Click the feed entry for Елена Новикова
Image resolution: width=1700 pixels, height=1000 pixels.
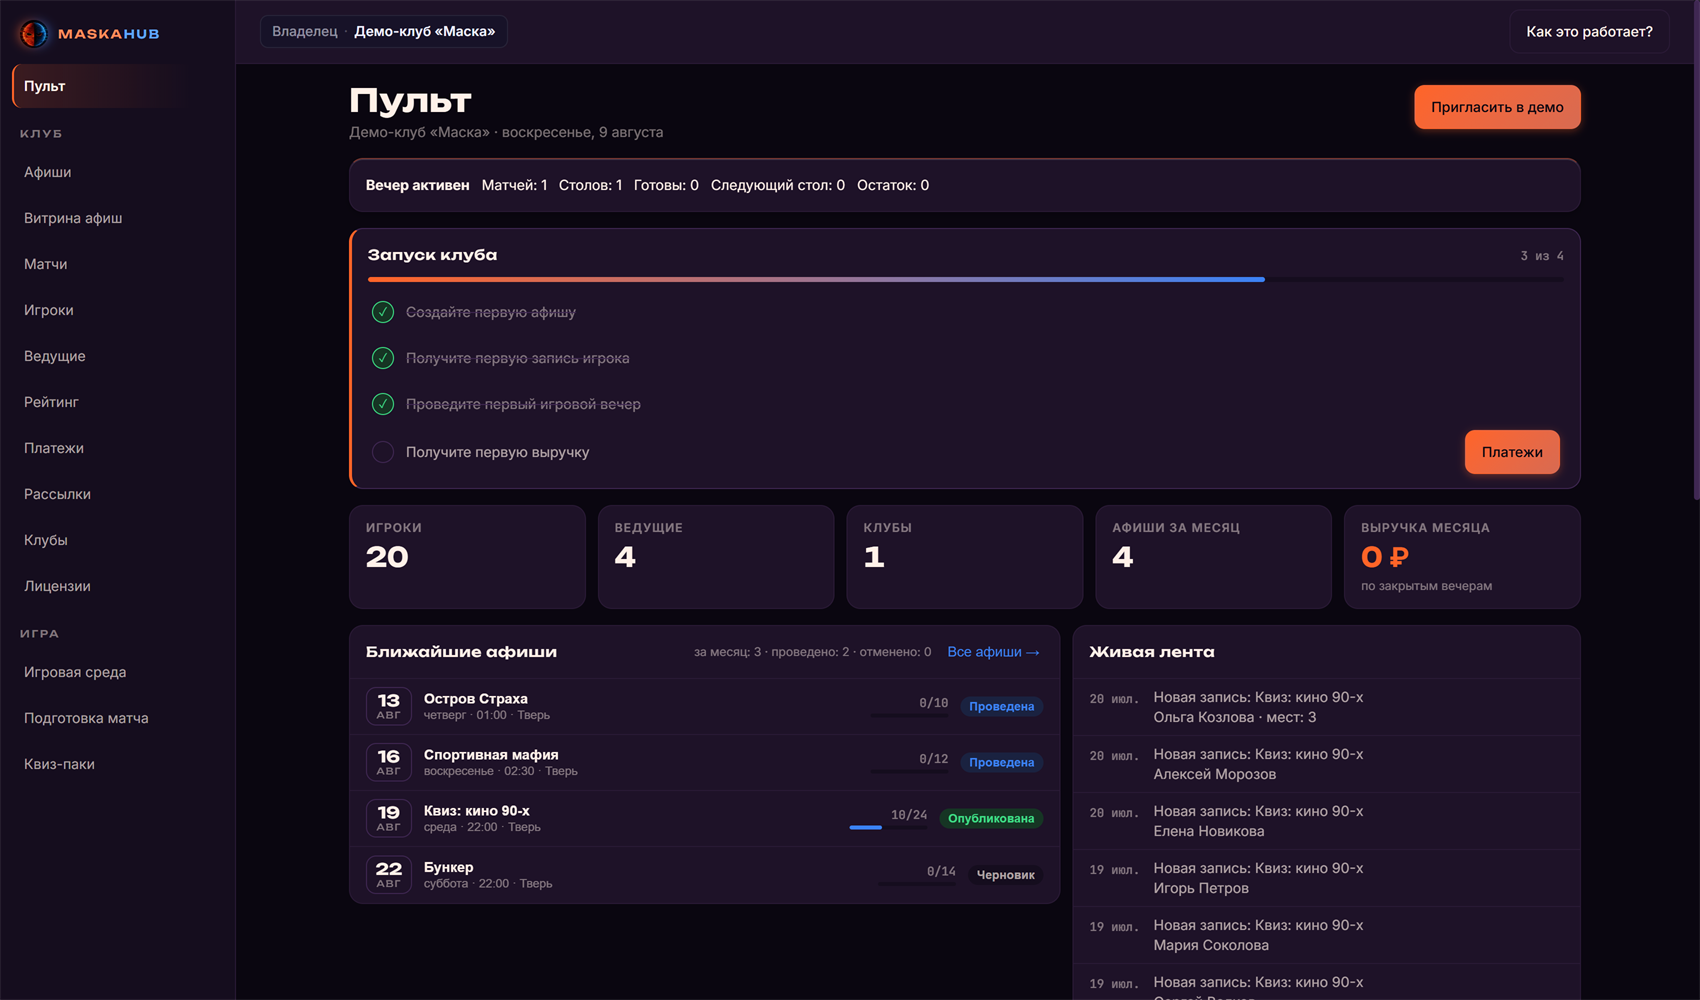(x=1326, y=821)
